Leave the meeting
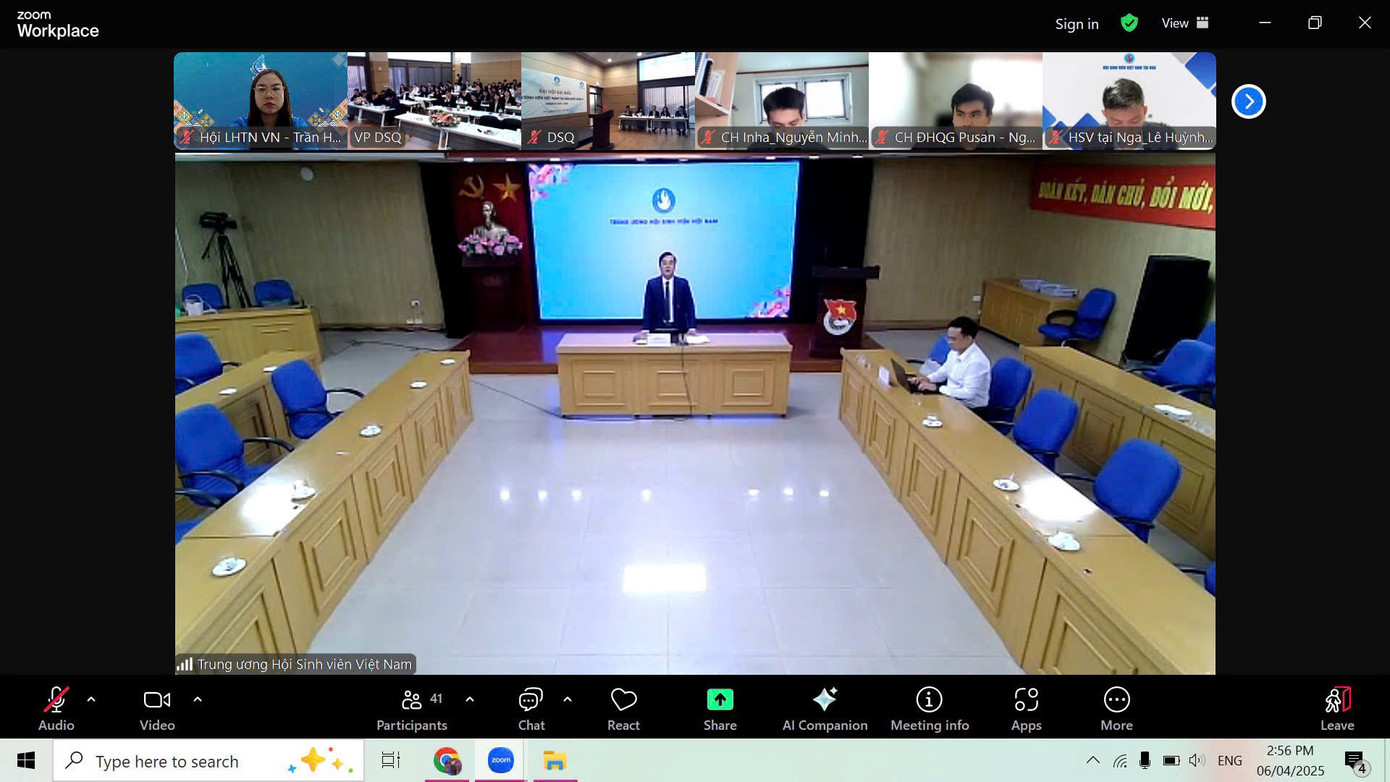 [x=1337, y=708]
